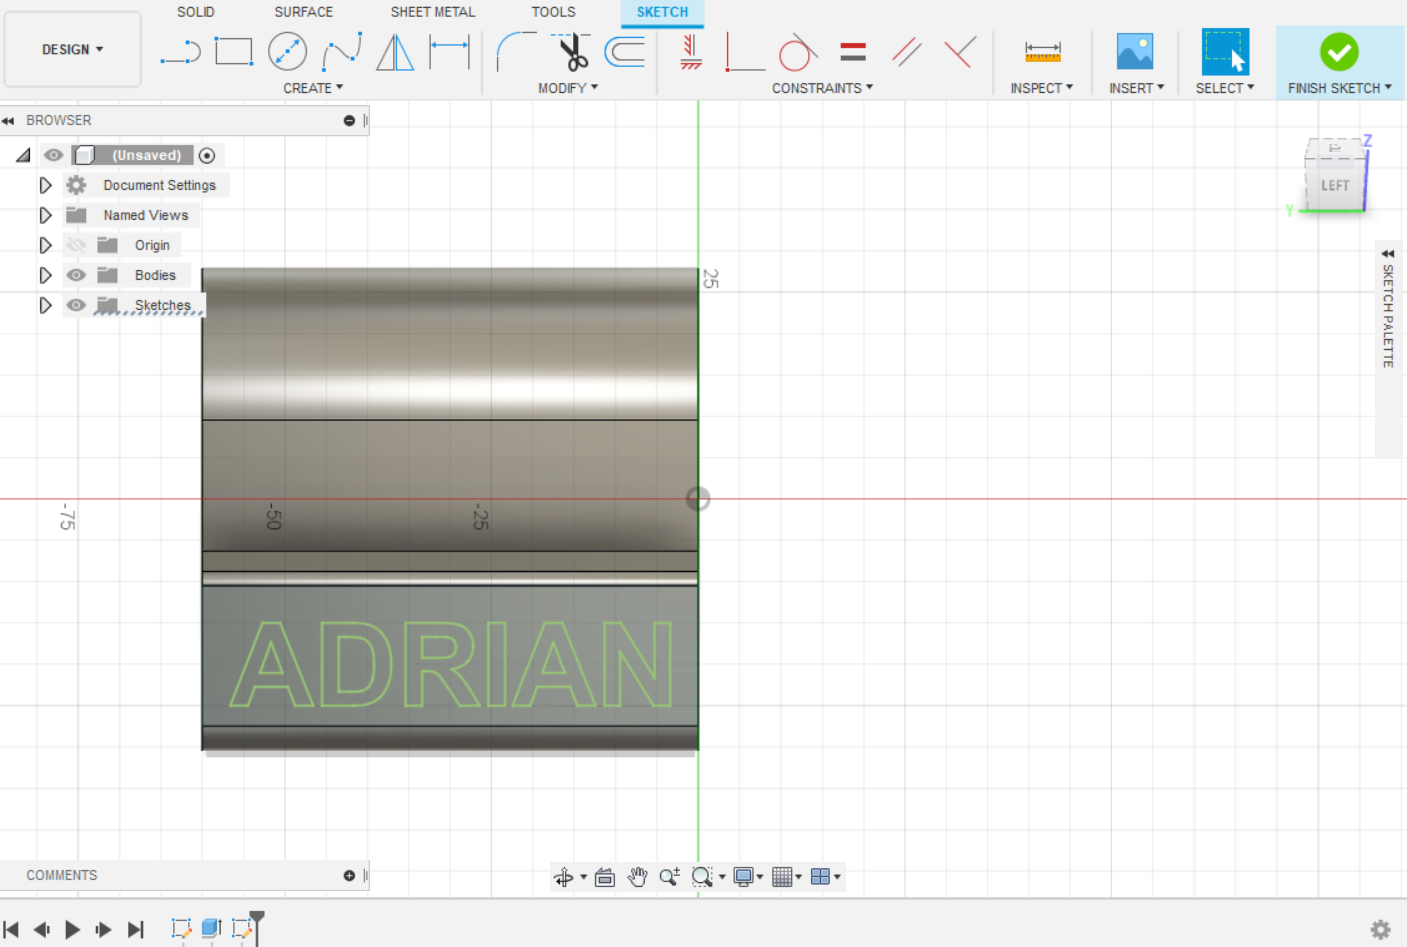Switch to the TOOLS tab
Image resolution: width=1407 pixels, height=947 pixels.
[553, 12]
